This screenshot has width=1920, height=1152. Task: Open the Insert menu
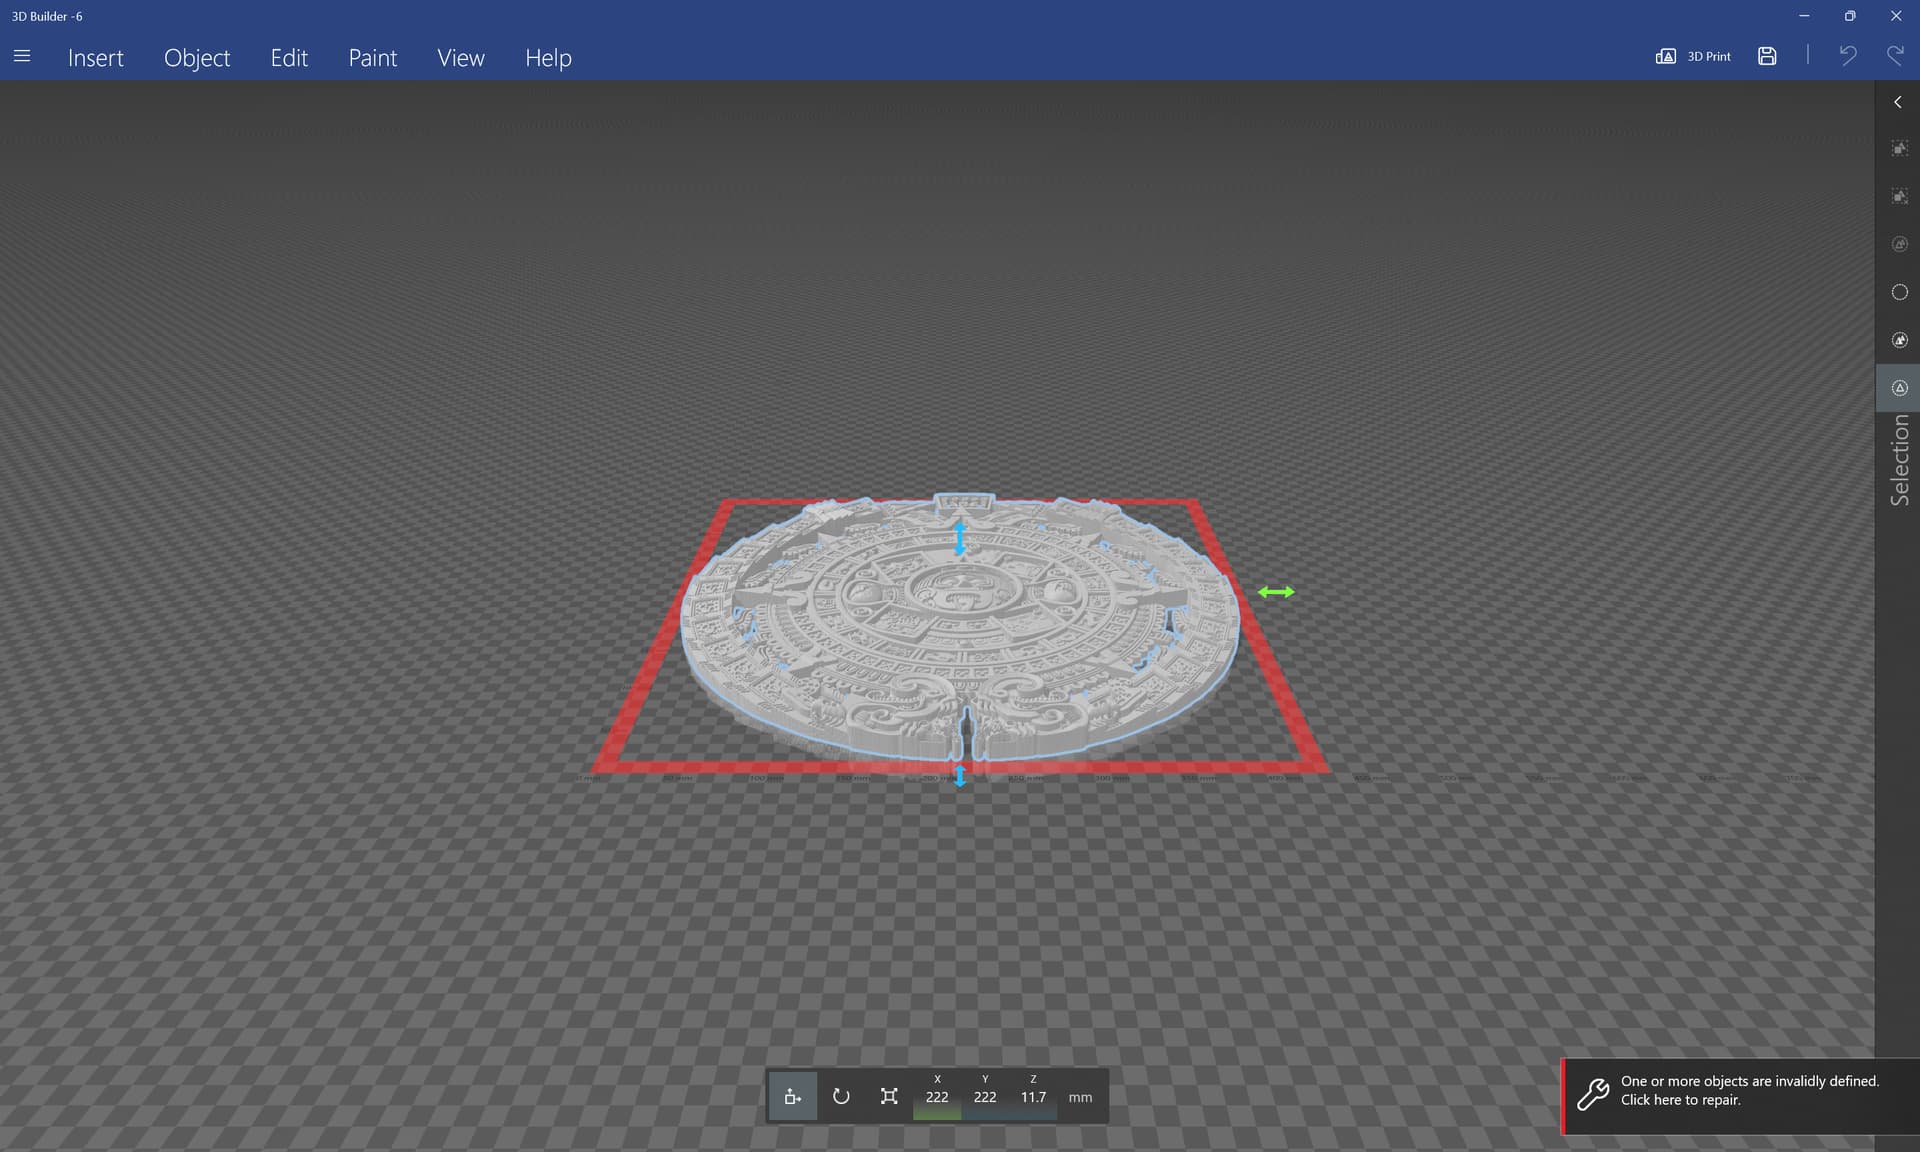click(96, 58)
